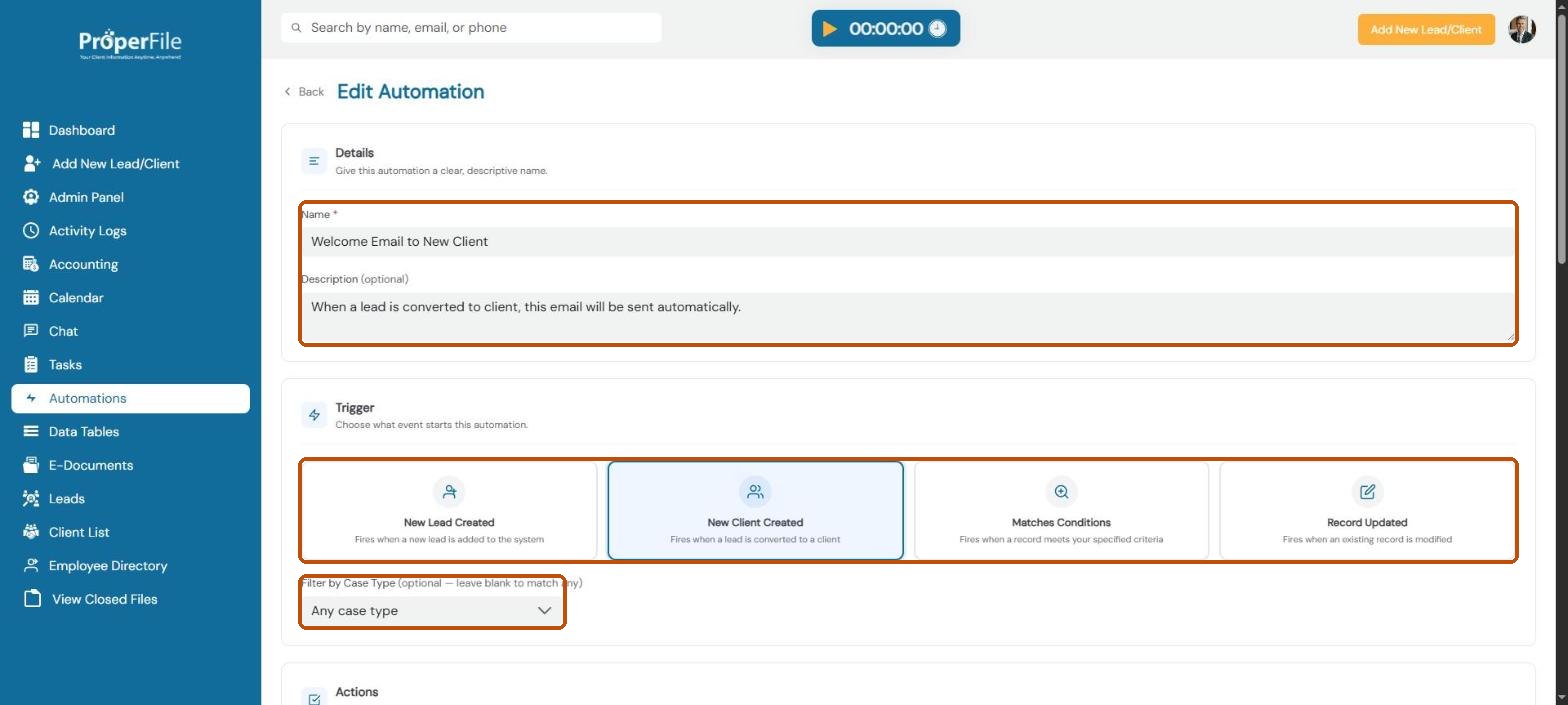Click the E-Documents icon in sidebar
Viewport: 1568px width, 705px height.
click(x=31, y=465)
